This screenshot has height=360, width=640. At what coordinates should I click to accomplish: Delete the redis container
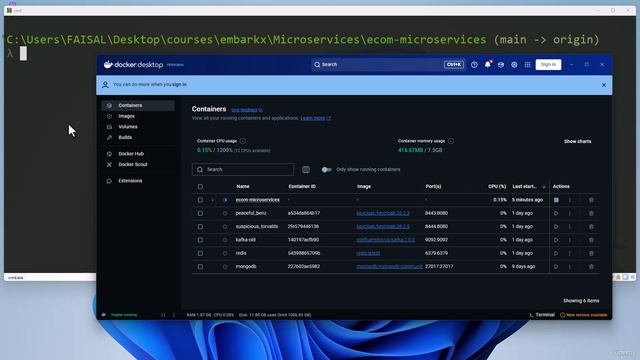591,253
